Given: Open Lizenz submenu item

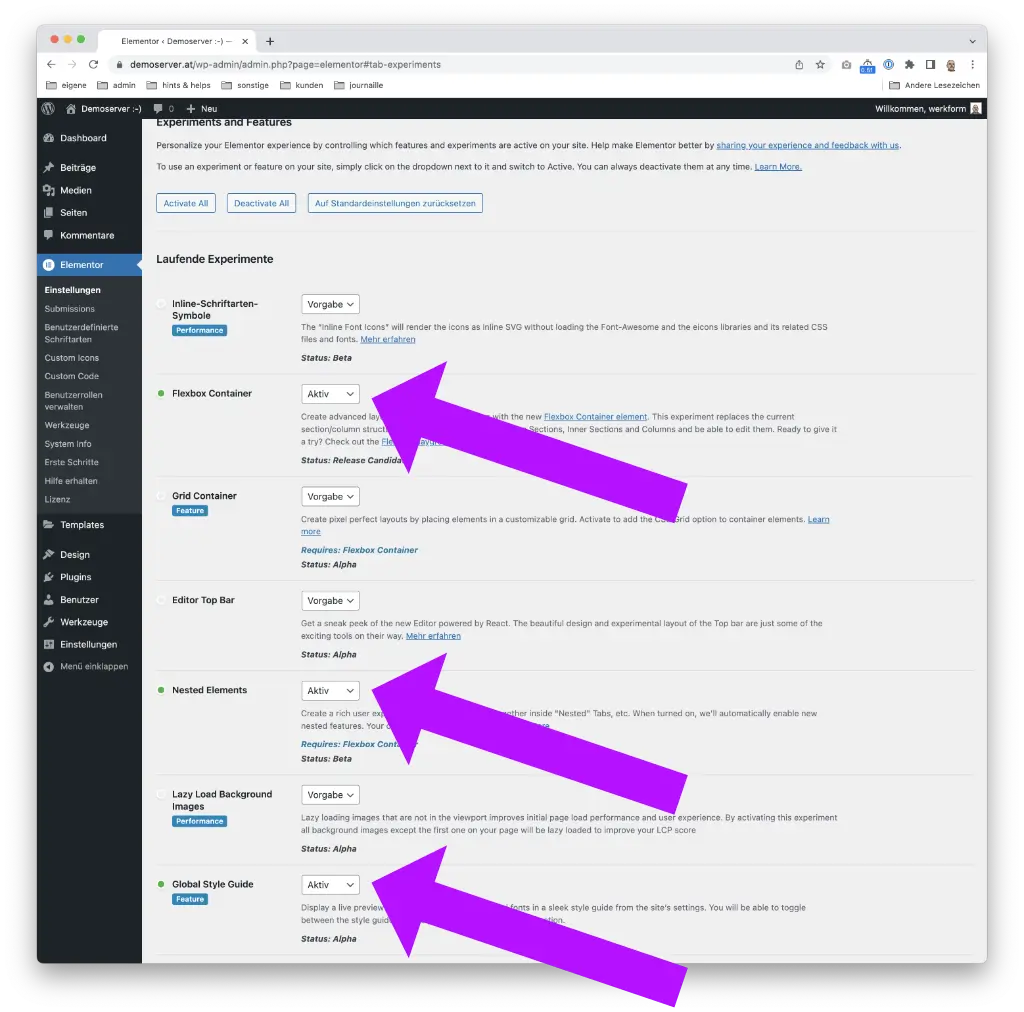Looking at the screenshot, I should 57,499.
